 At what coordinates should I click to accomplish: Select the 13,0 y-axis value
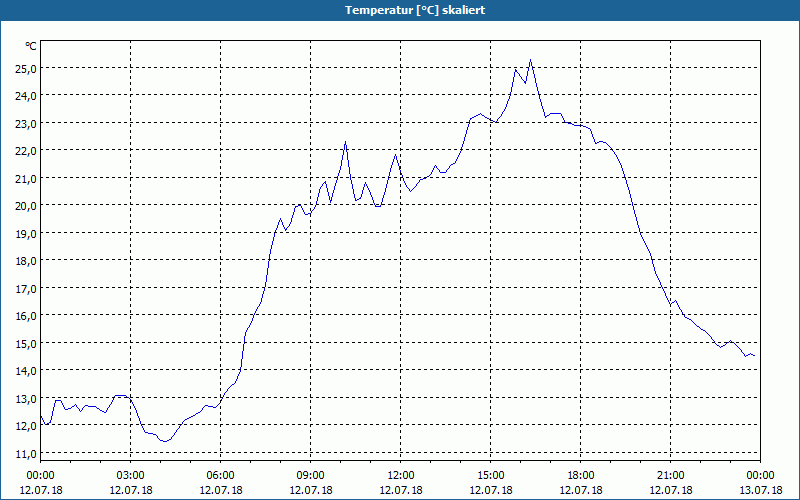click(x=26, y=398)
